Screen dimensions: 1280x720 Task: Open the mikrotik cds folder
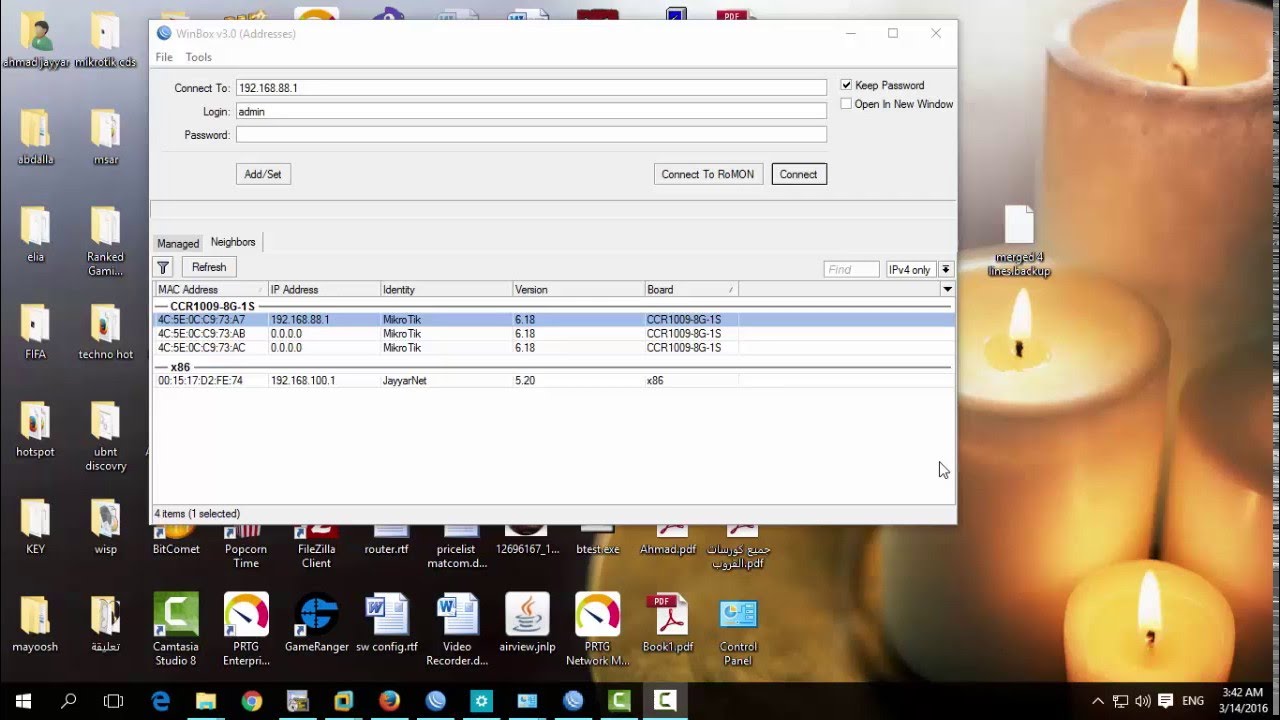coord(105,40)
